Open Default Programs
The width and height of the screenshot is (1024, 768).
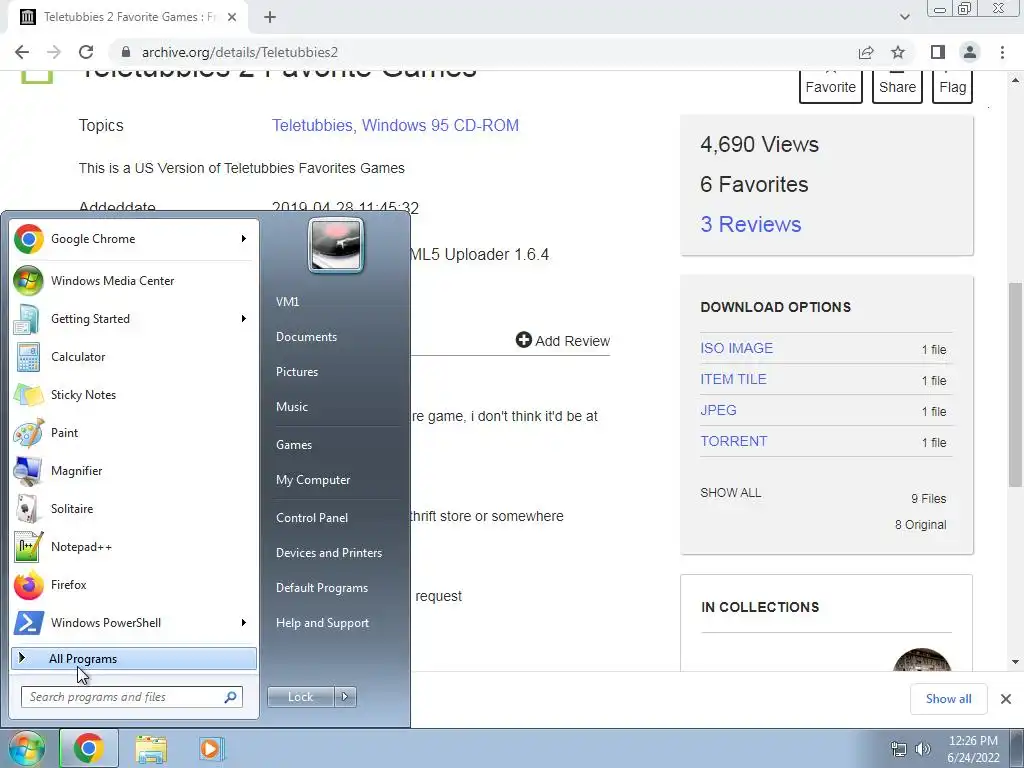point(321,588)
